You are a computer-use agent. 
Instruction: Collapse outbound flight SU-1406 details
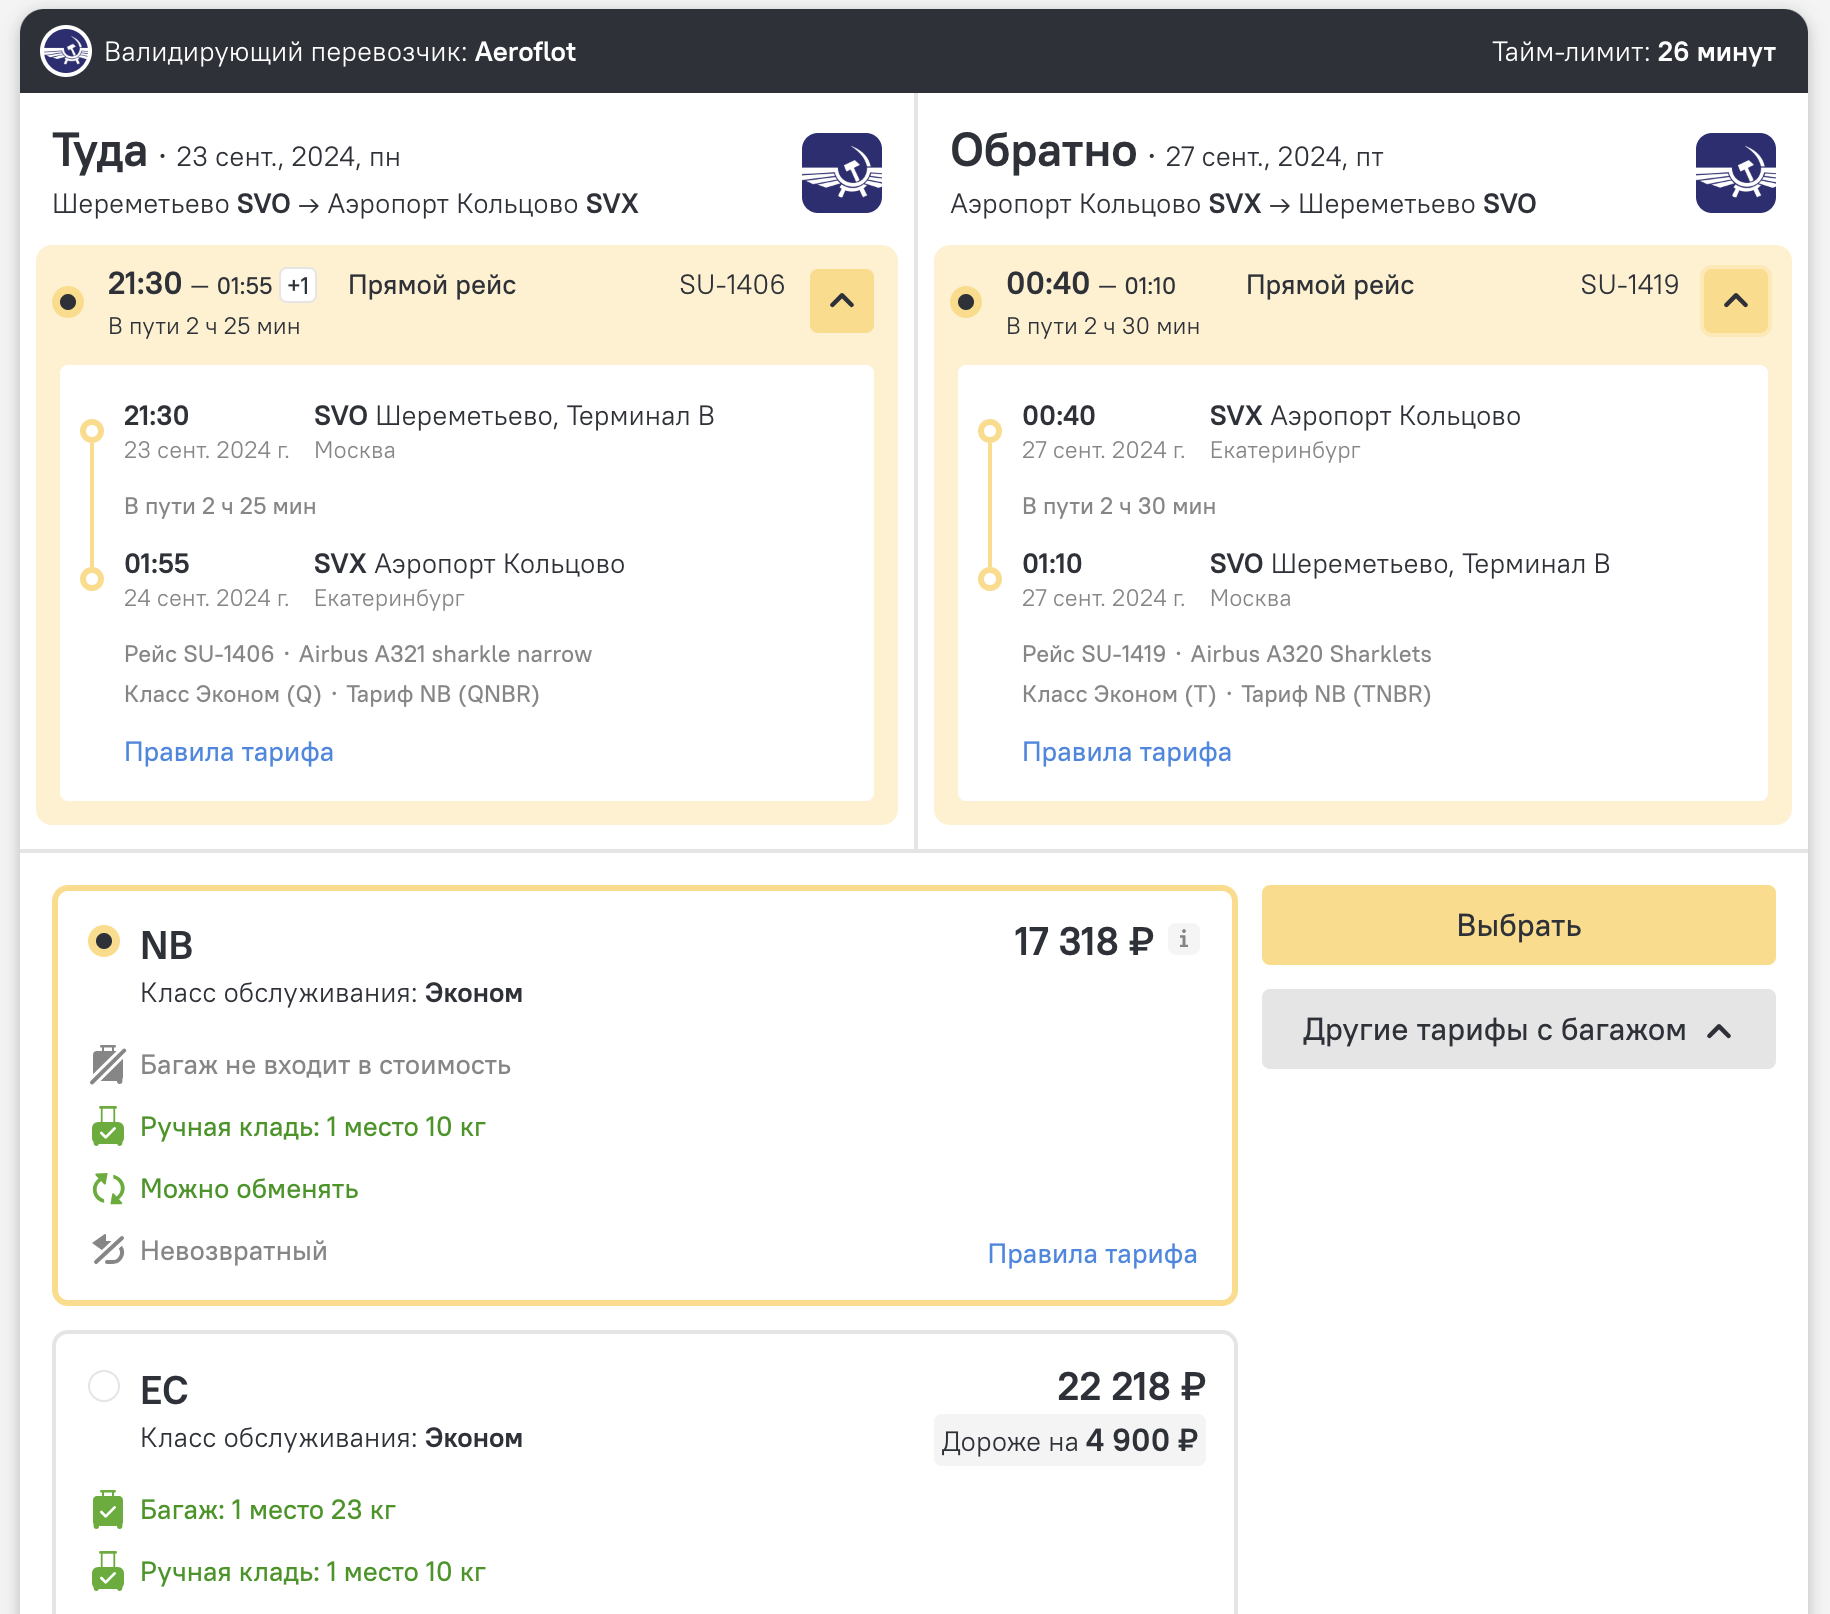(842, 301)
